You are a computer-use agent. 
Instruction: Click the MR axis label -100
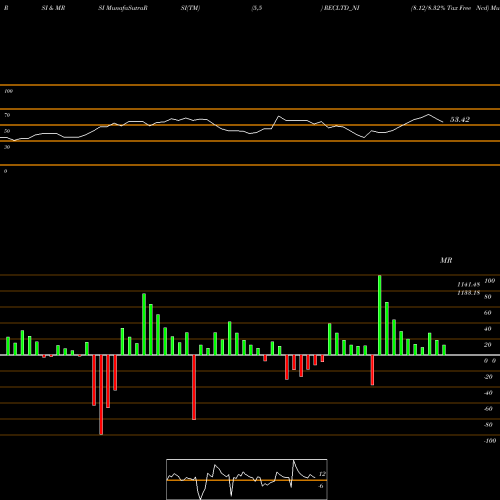click(x=490, y=441)
